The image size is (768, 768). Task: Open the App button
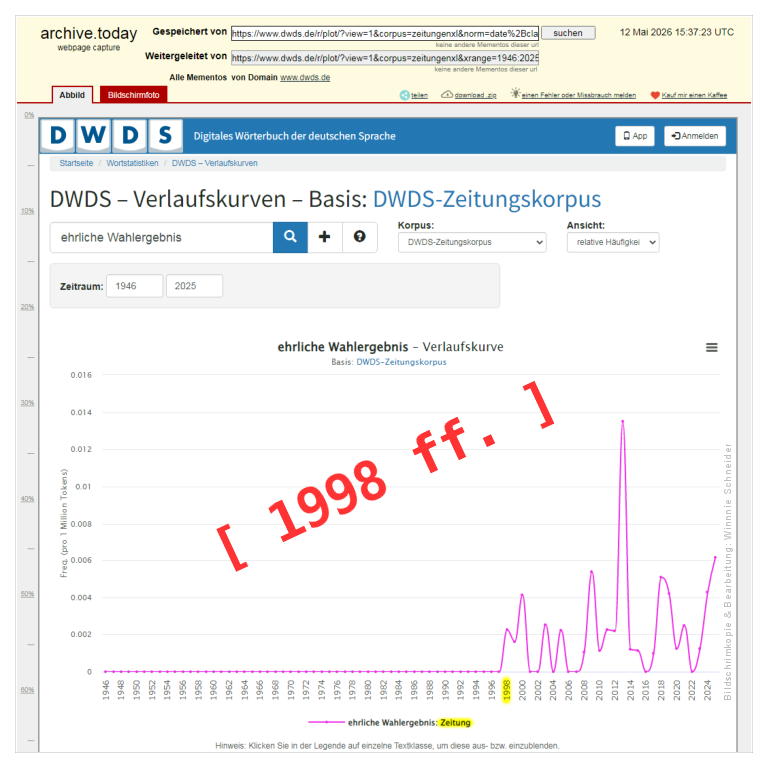point(635,136)
